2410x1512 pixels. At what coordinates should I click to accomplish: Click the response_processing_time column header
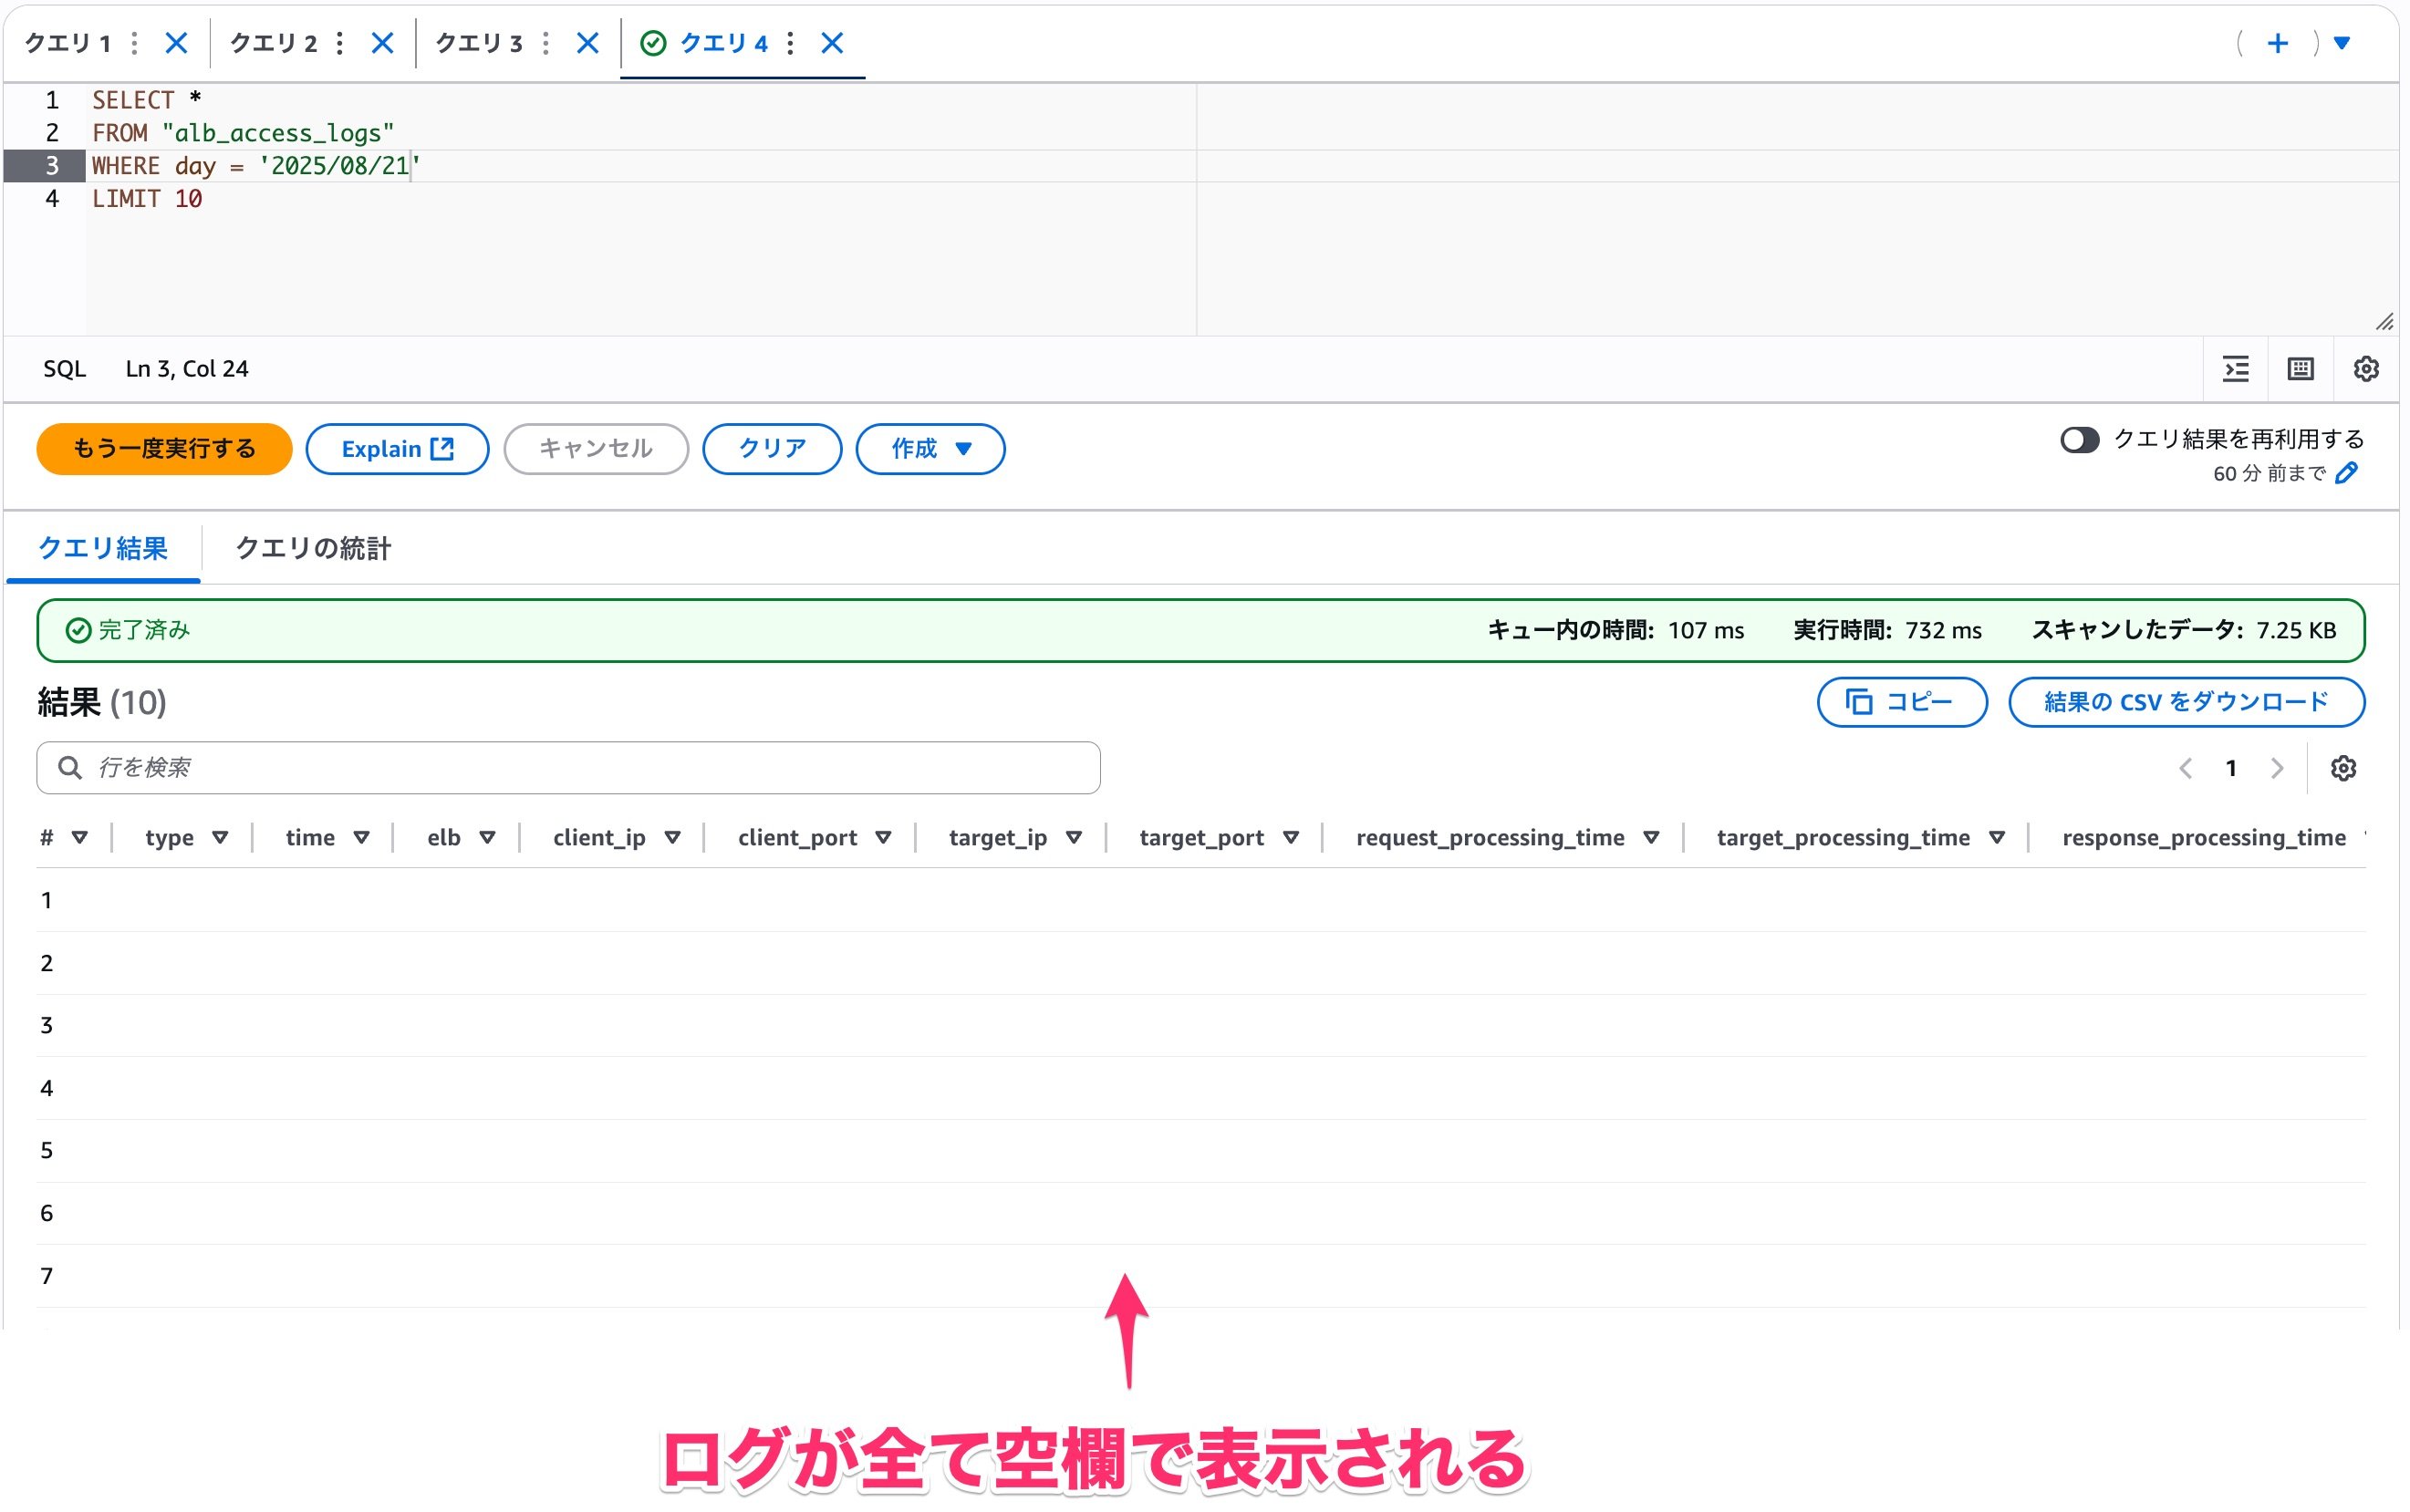pyautogui.click(x=2203, y=838)
